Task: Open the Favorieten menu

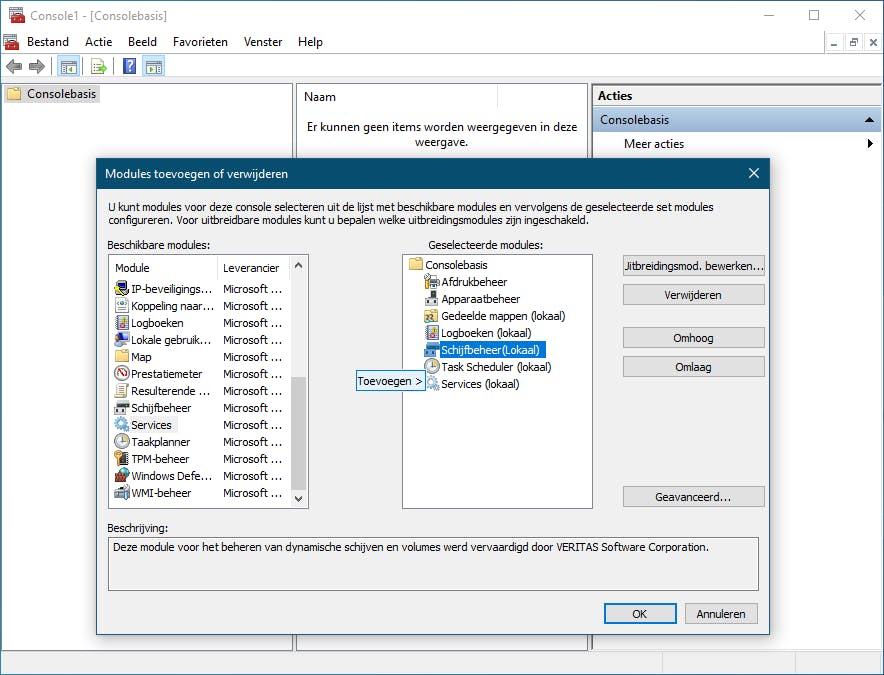Action: [200, 42]
